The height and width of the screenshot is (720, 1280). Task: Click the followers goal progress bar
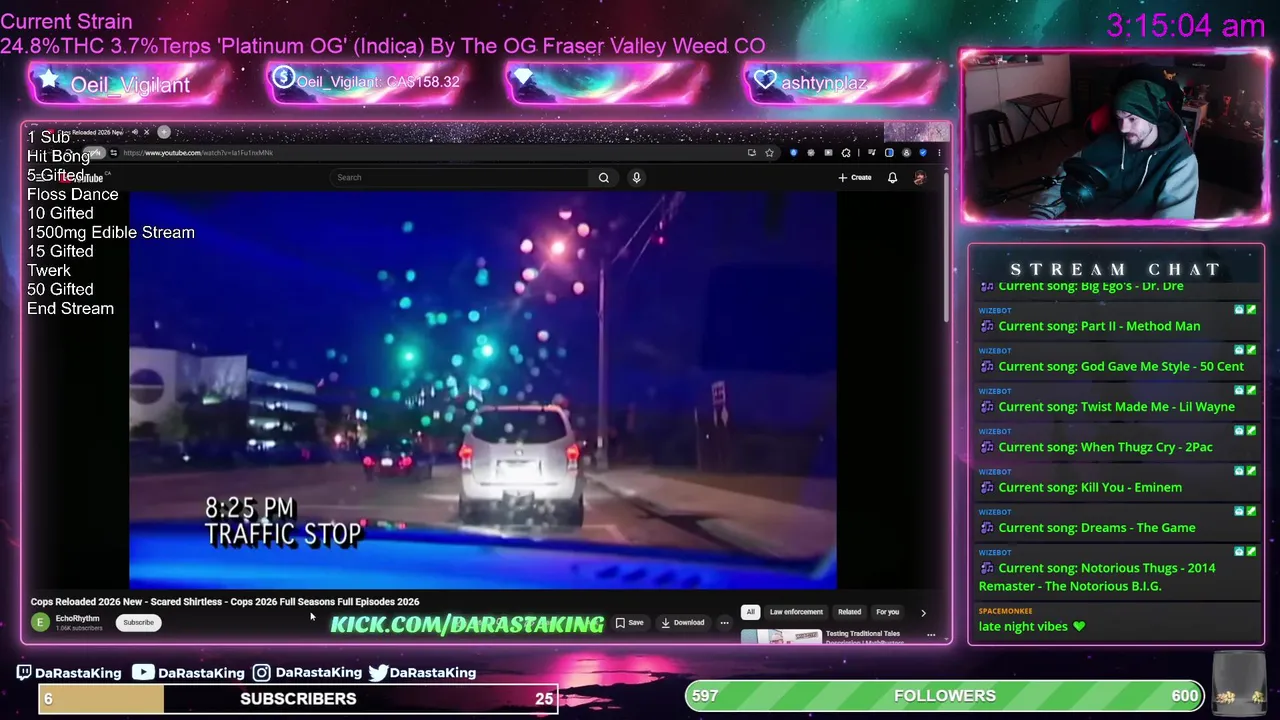click(x=945, y=695)
